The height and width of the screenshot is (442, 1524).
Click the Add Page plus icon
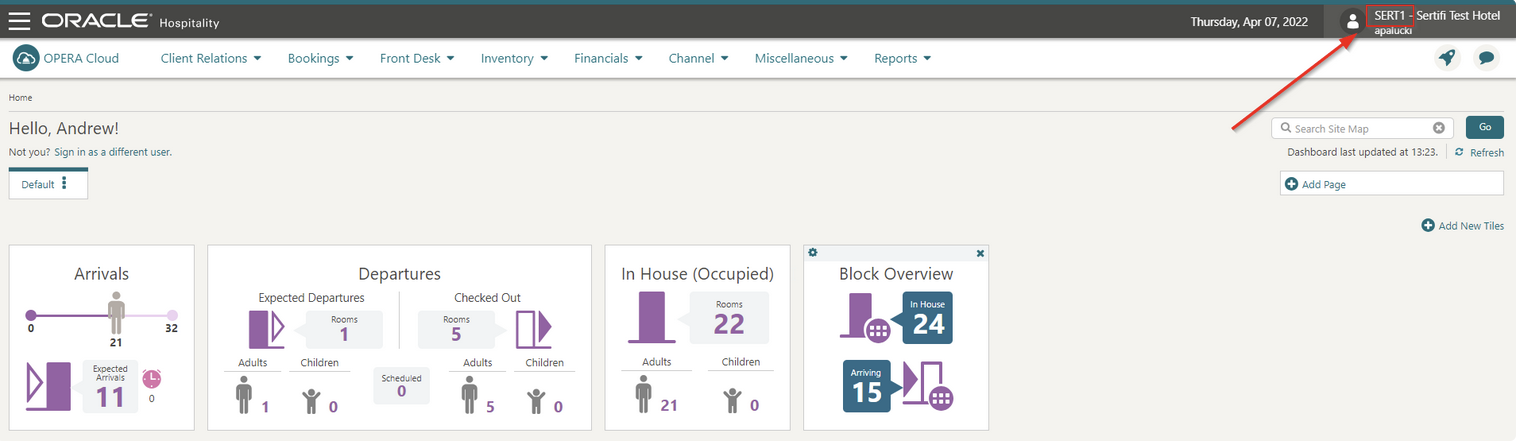(x=1292, y=184)
